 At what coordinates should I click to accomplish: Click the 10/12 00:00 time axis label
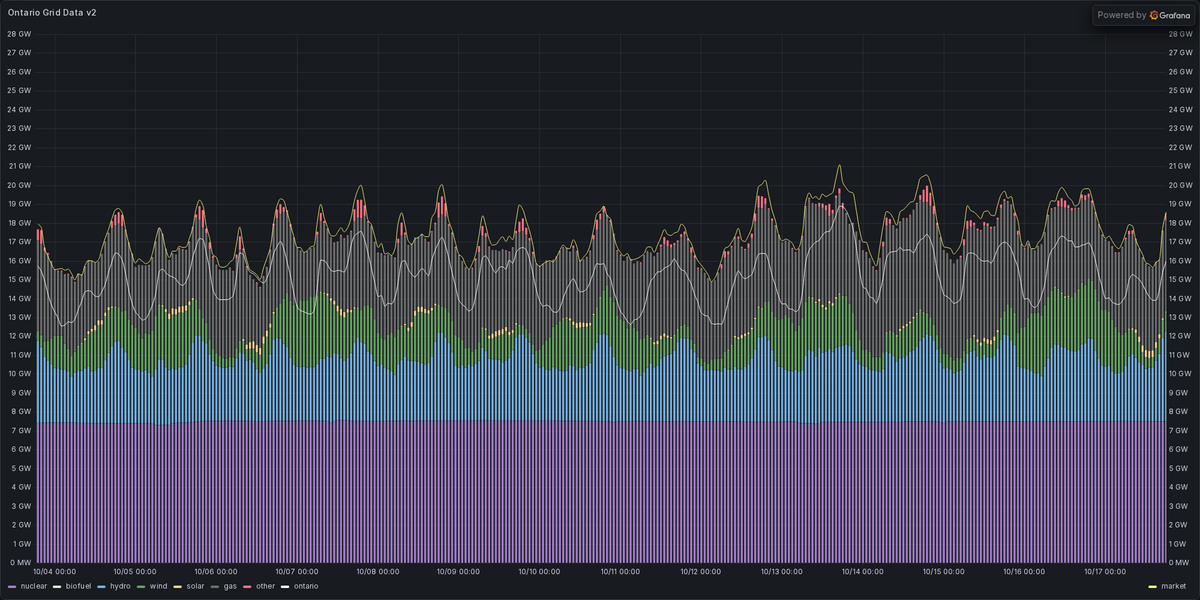[702, 573]
